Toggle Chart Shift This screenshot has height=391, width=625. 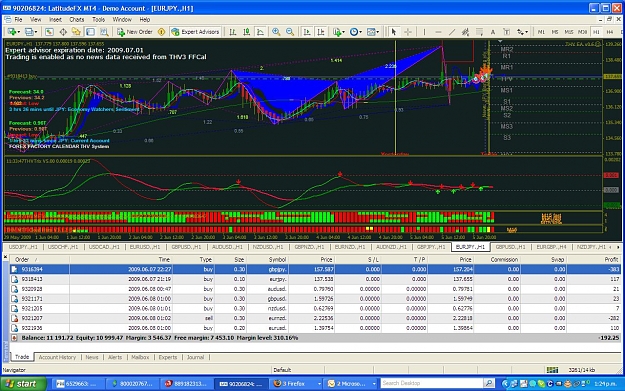click(320, 32)
